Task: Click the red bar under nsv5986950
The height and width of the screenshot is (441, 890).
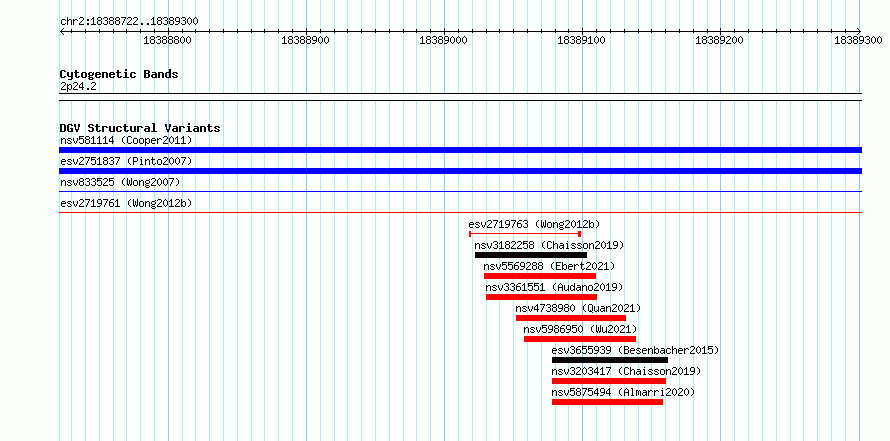Action: tap(580, 339)
